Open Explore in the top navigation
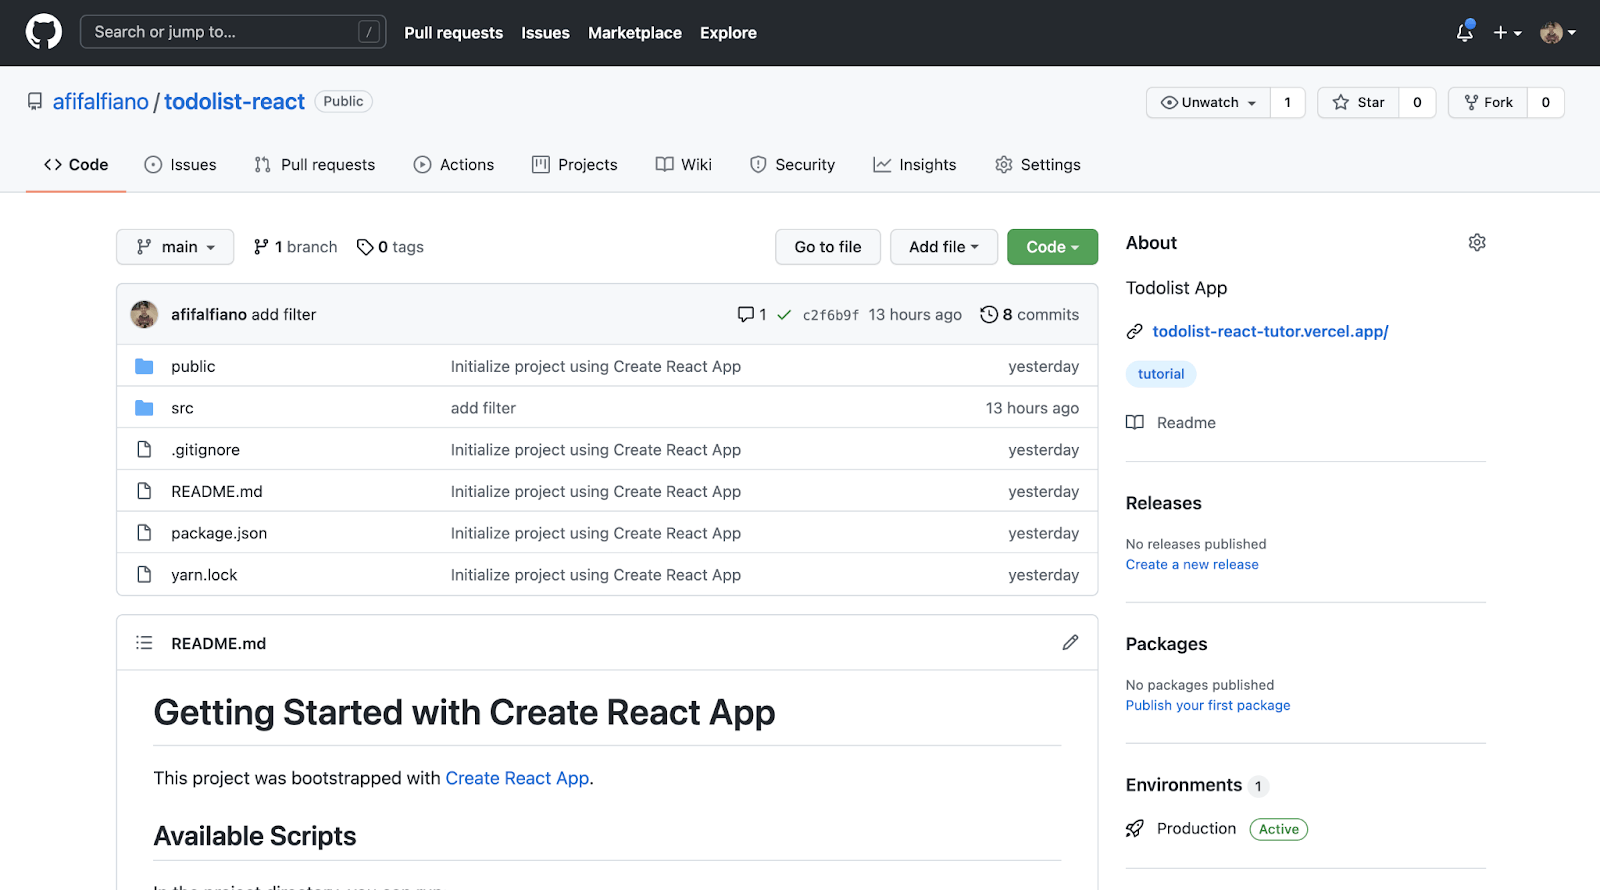The height and width of the screenshot is (890, 1600). pyautogui.click(x=728, y=33)
